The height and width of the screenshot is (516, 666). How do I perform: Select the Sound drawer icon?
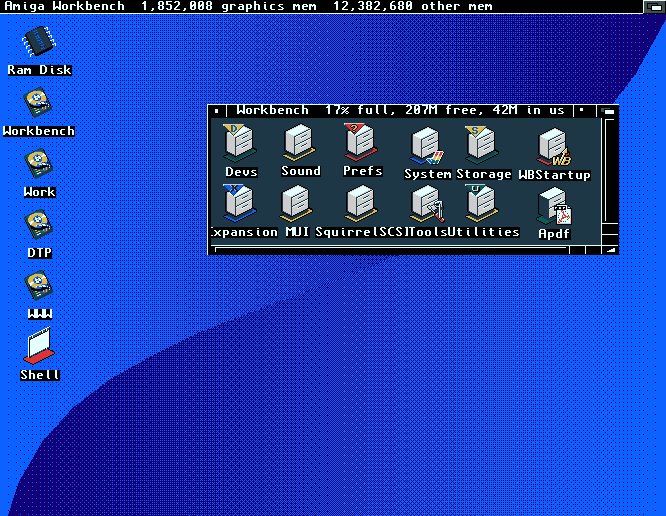point(299,142)
